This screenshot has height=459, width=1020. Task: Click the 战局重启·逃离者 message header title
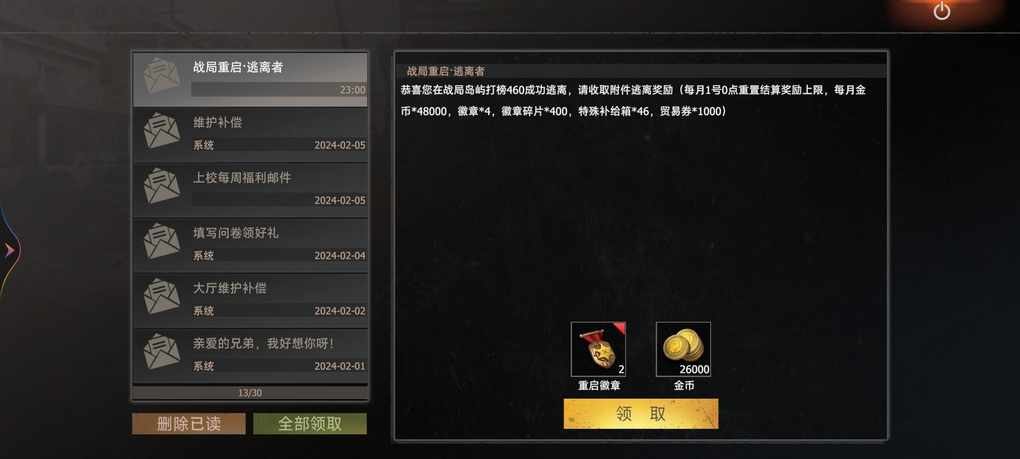(x=446, y=71)
